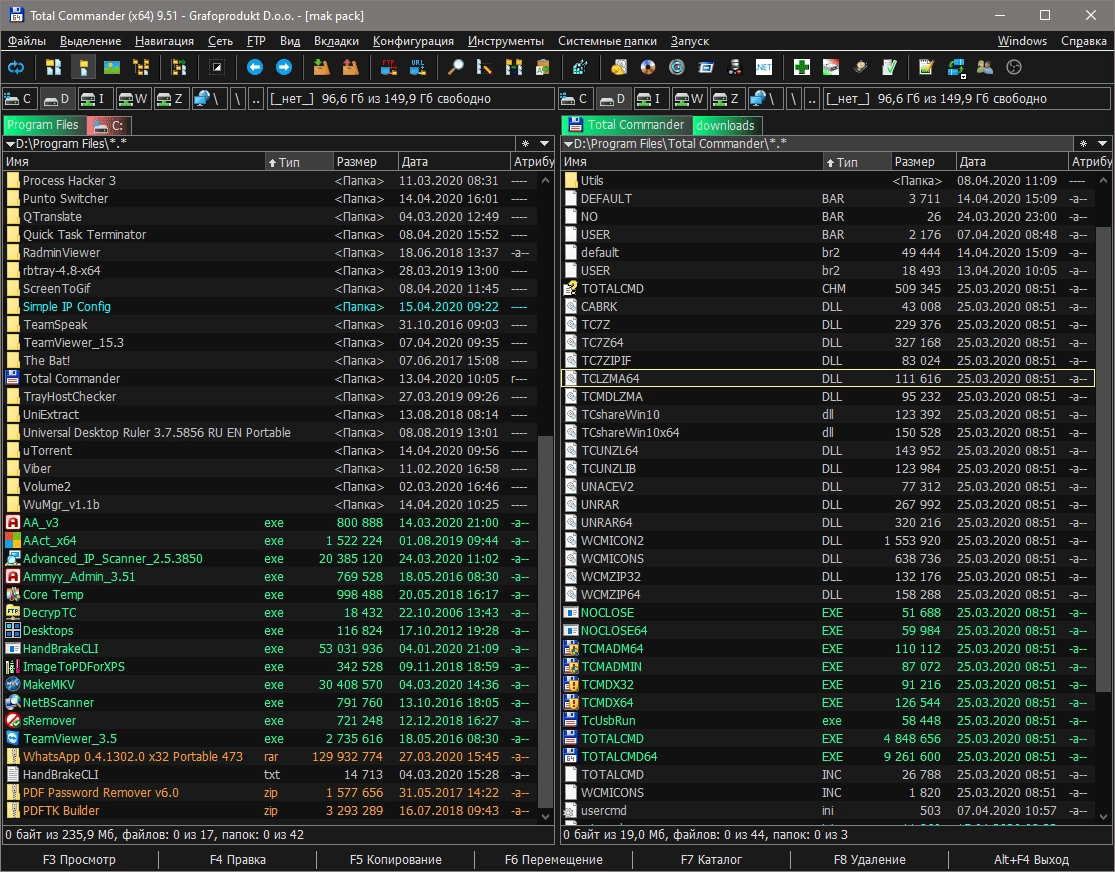
Task: Click F8 Удаление button
Action: point(869,860)
